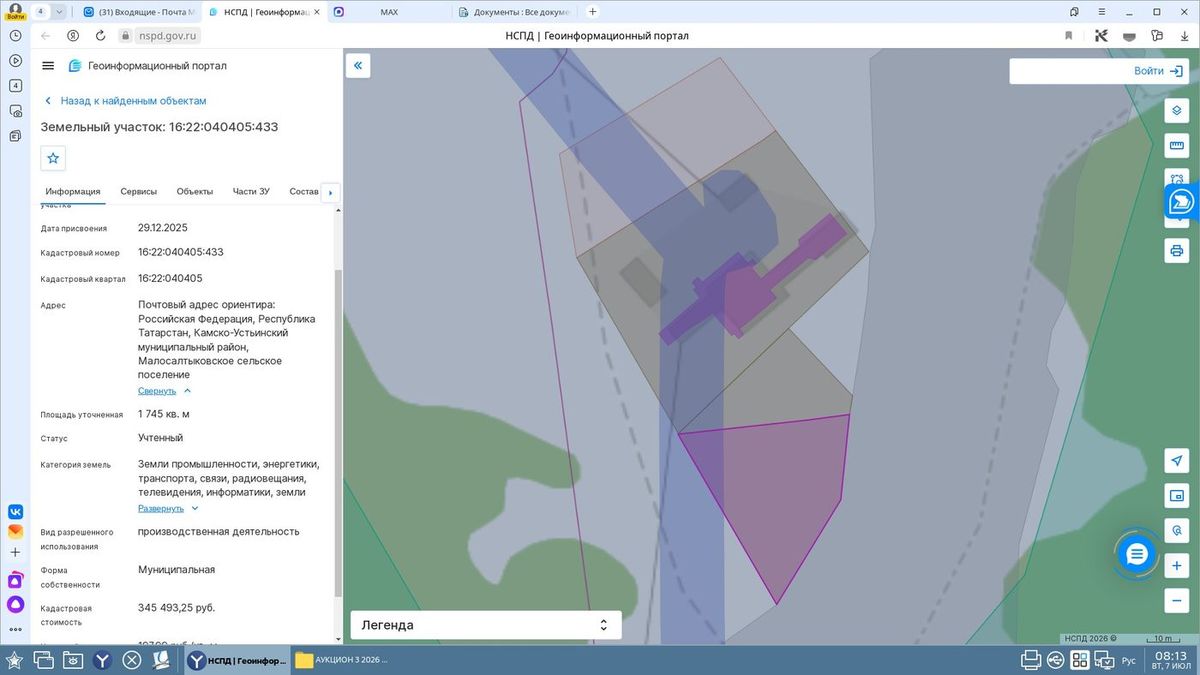
Task: Open the hamburger menu of Геоинформационный портал
Action: pyautogui.click(x=48, y=66)
